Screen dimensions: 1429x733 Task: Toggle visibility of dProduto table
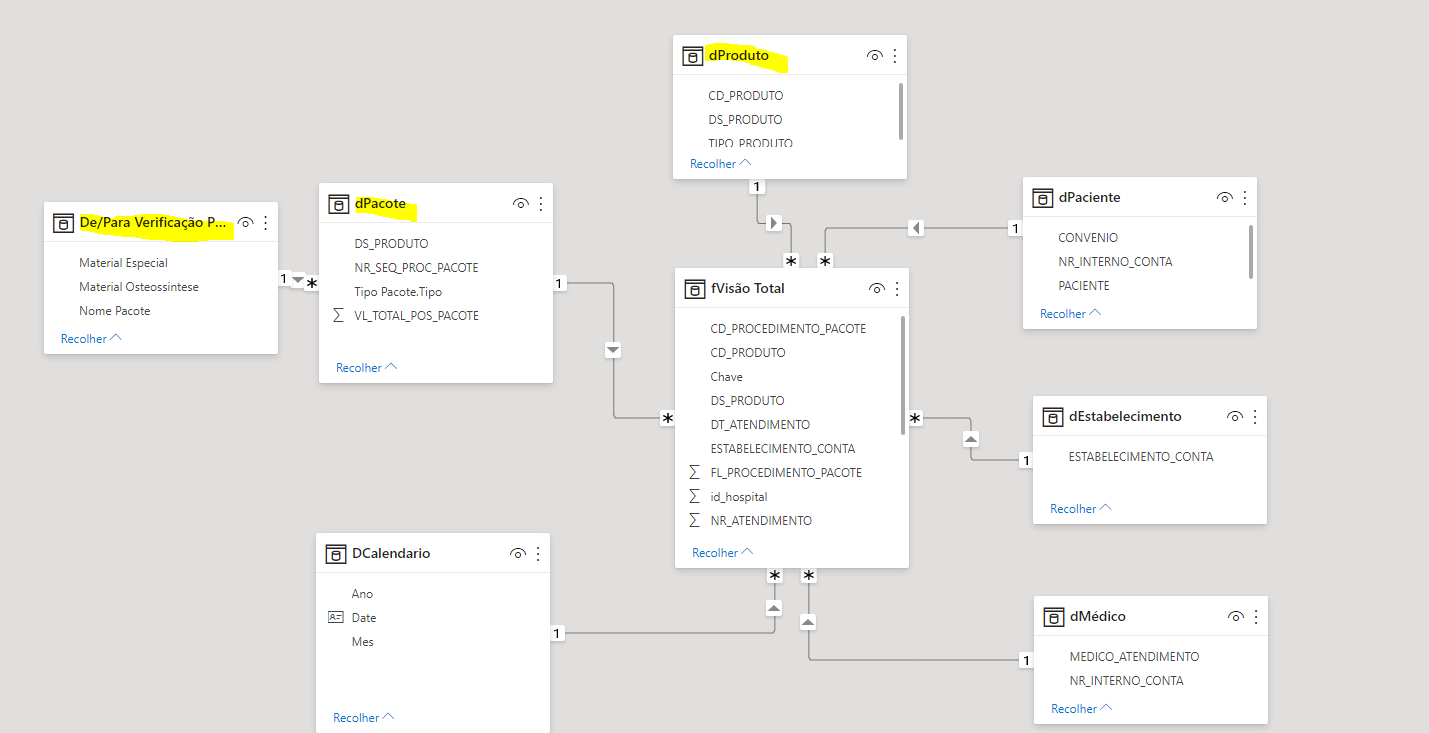click(874, 56)
